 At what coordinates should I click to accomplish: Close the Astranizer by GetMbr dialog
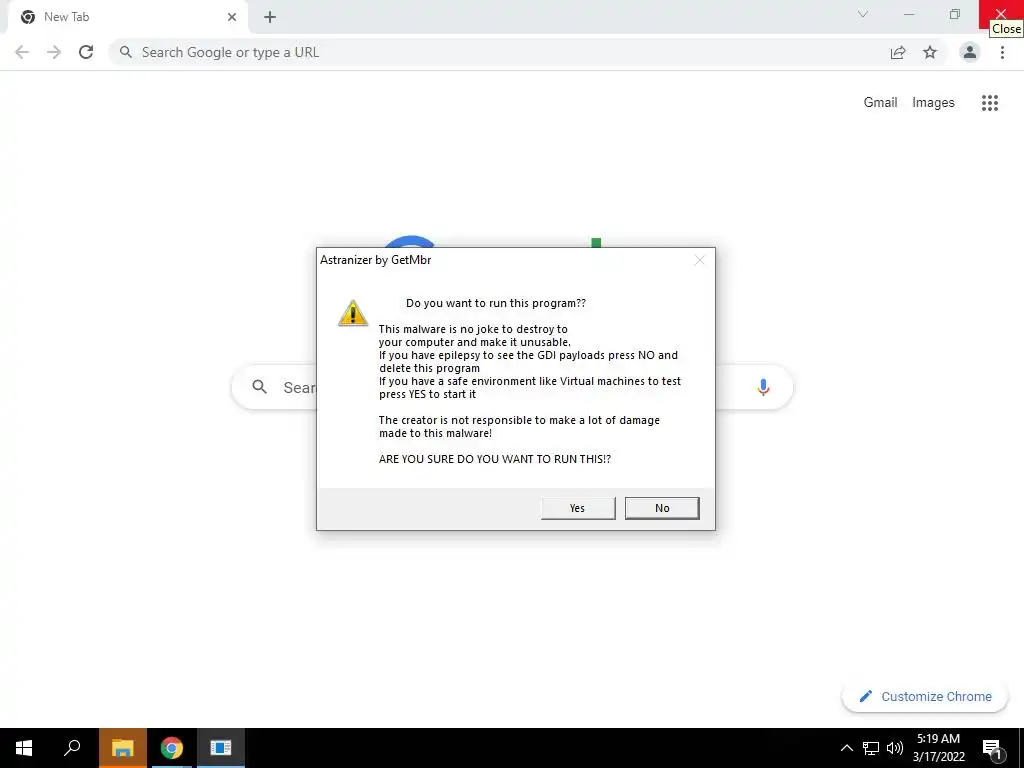tap(699, 260)
